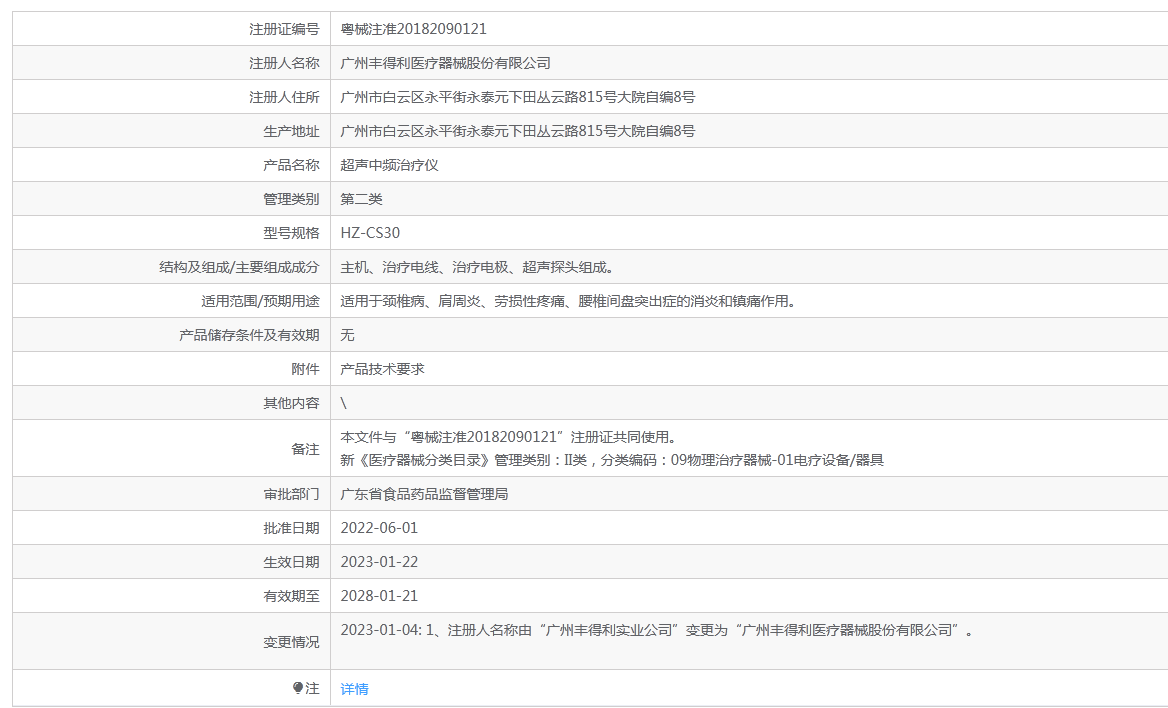Click the 结构及组成/主要组成成分 label
Screen dimensions: 1168x708
[239, 268]
